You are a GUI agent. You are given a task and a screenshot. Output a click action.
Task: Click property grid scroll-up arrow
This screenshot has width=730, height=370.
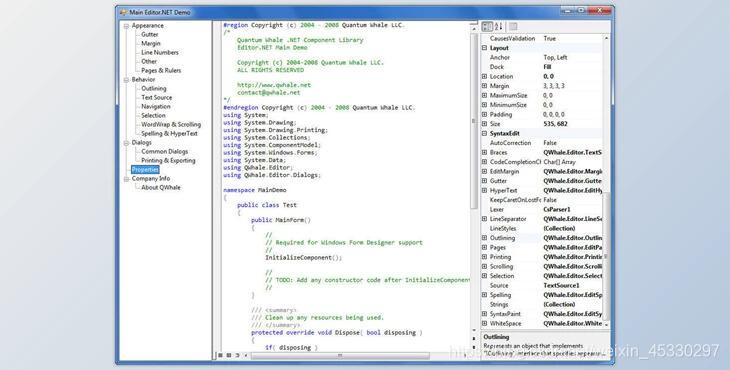[606, 38]
